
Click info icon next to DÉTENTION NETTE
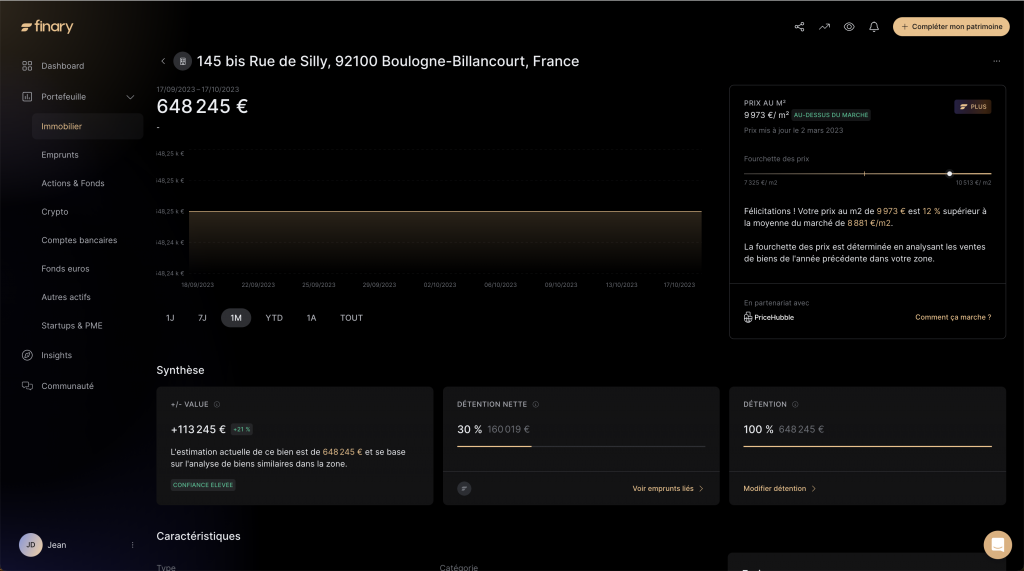click(536, 404)
